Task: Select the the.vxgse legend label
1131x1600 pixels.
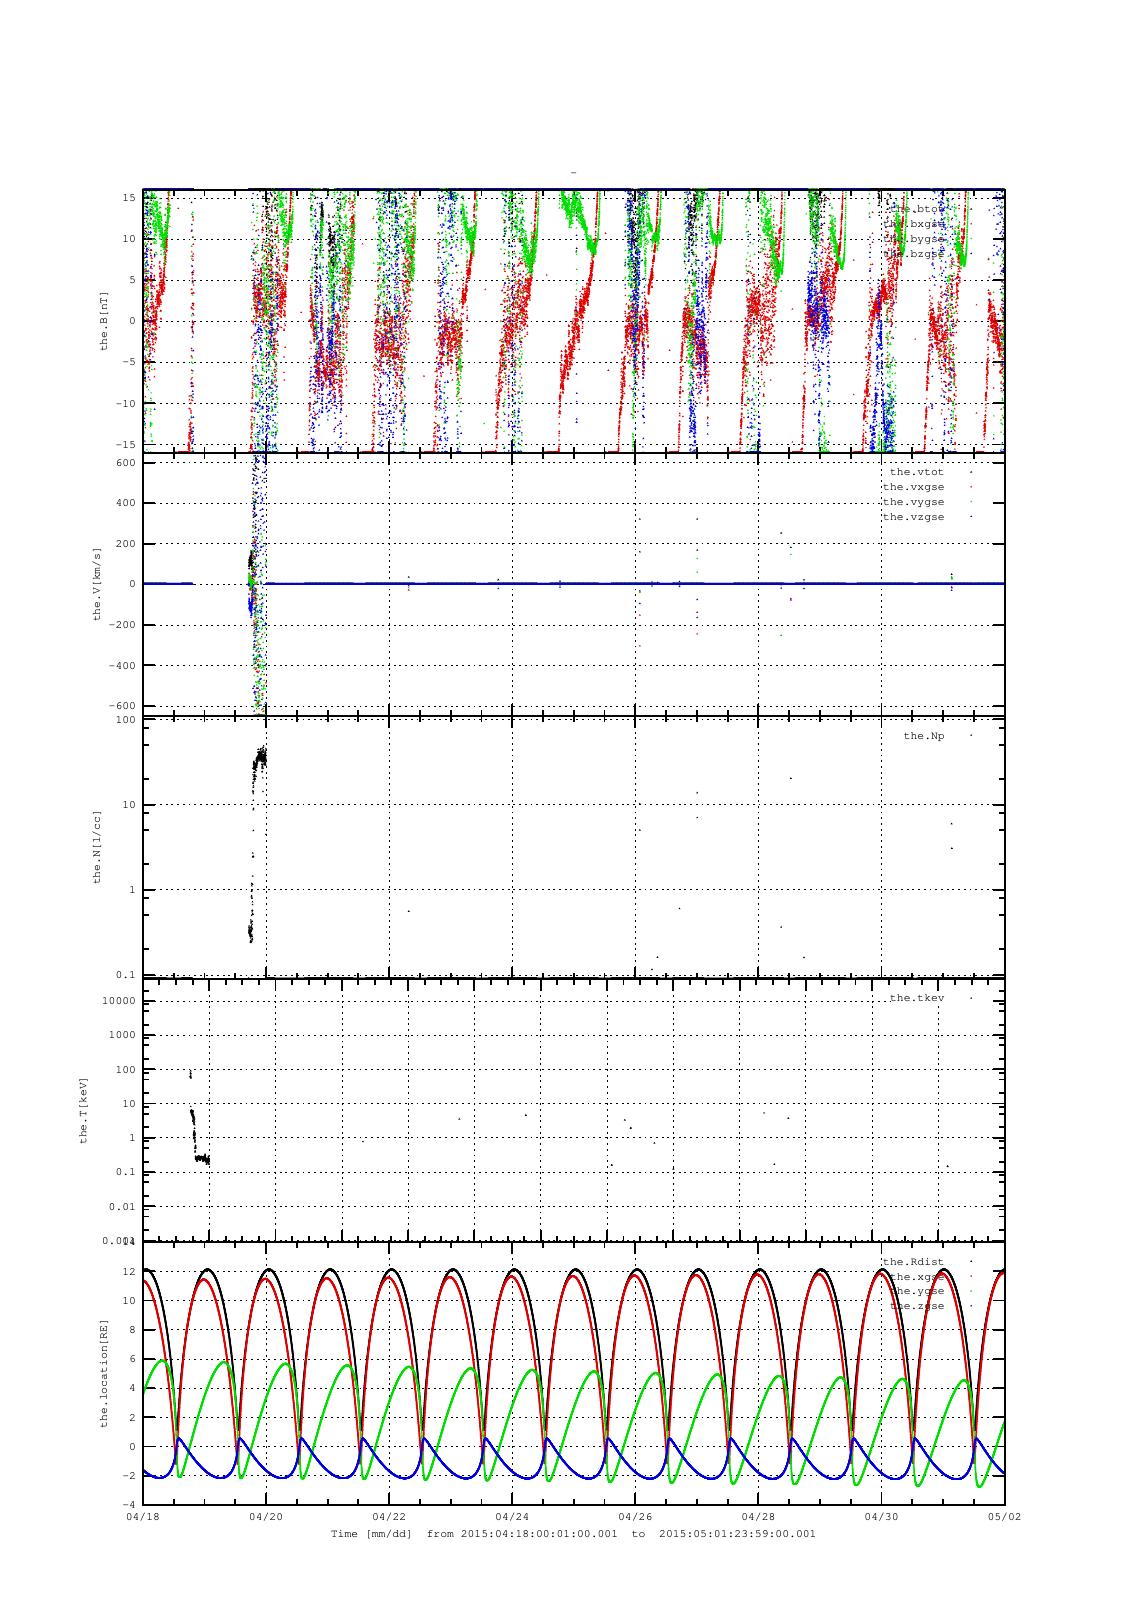Action: [913, 487]
